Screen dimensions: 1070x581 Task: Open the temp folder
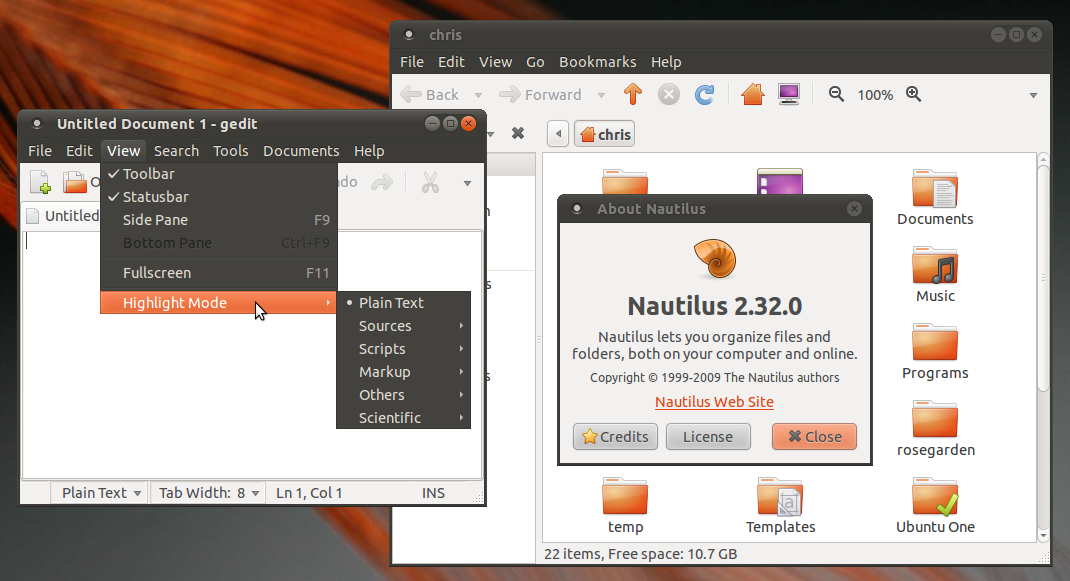tap(625, 507)
